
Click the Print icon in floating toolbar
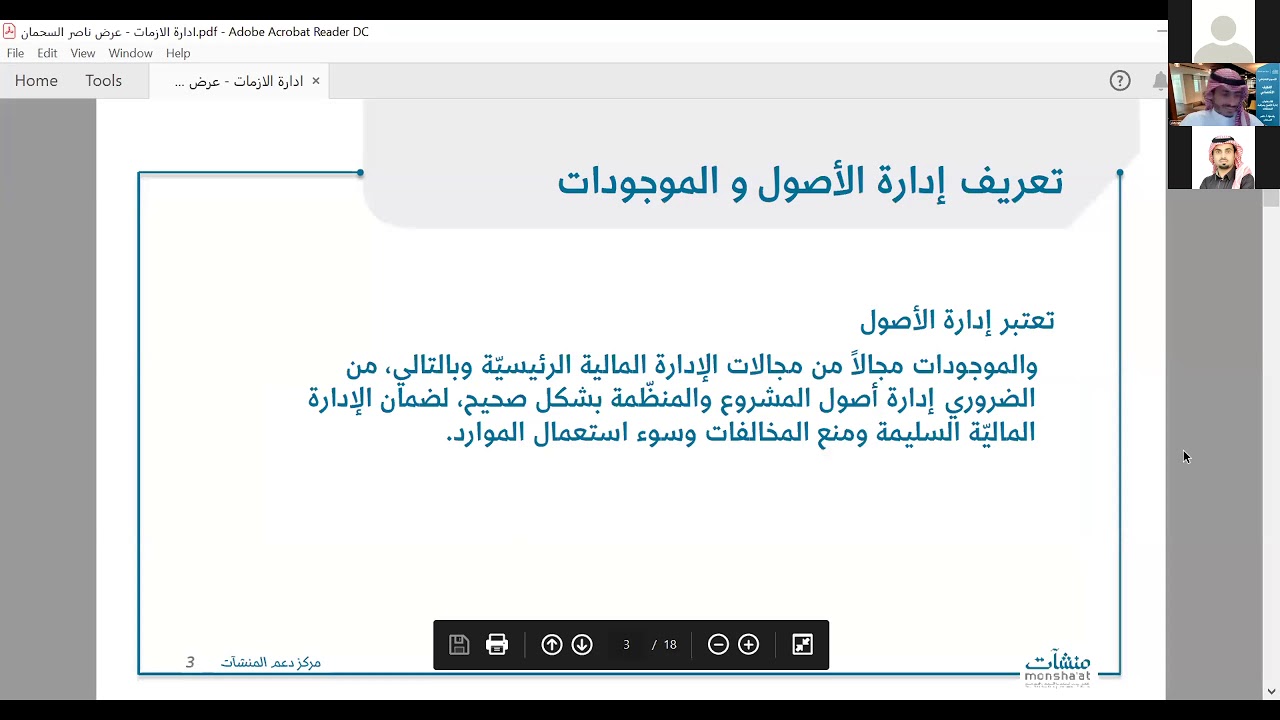pyautogui.click(x=497, y=645)
